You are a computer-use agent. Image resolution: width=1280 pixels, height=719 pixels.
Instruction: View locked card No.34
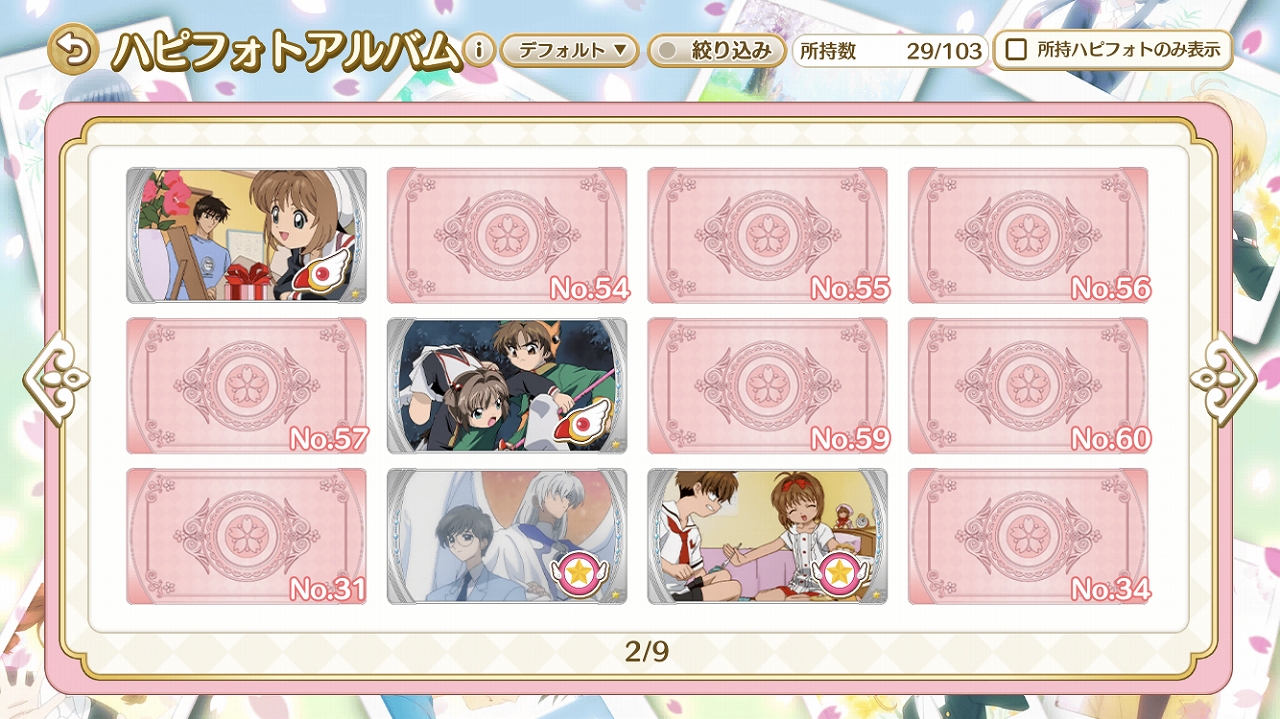1028,537
